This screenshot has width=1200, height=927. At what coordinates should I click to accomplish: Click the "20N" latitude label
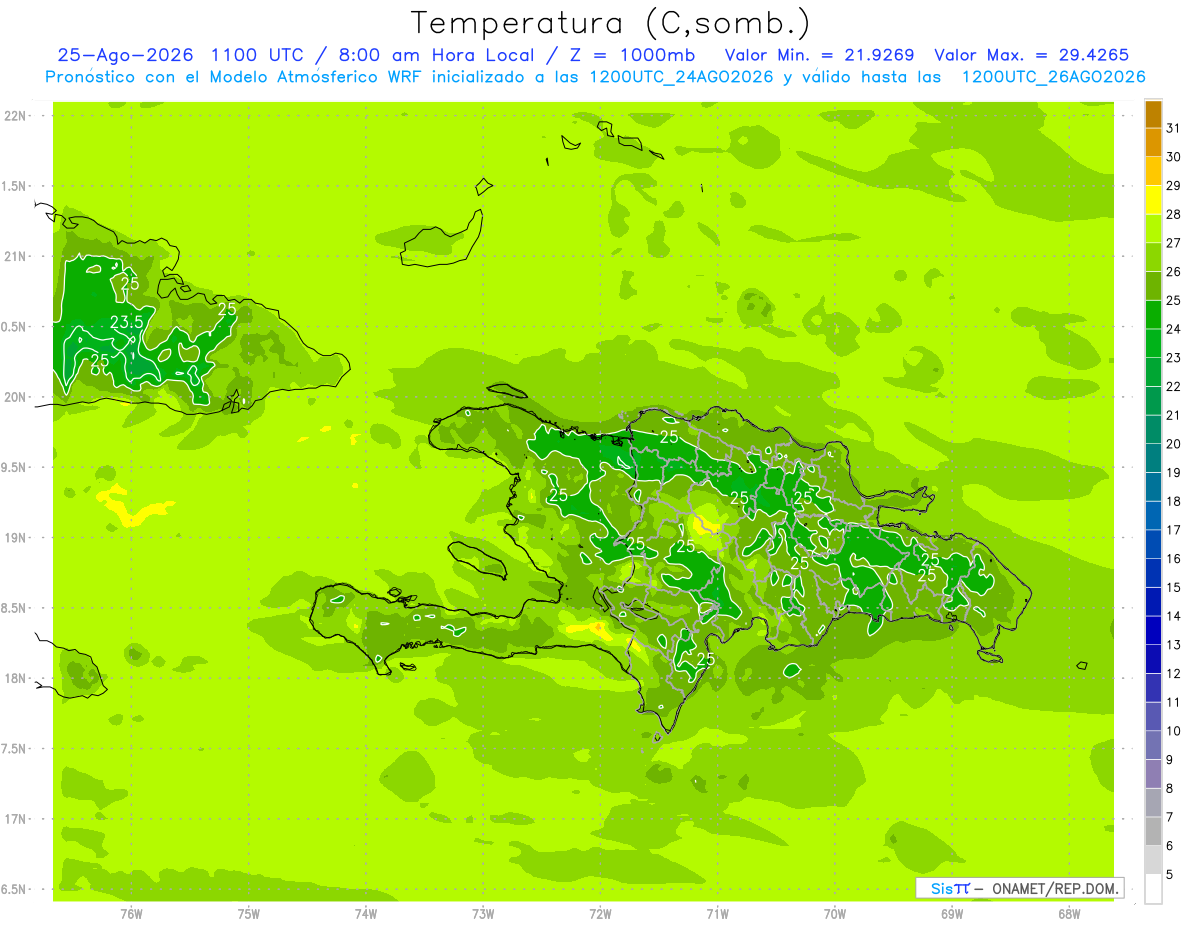pos(13,397)
